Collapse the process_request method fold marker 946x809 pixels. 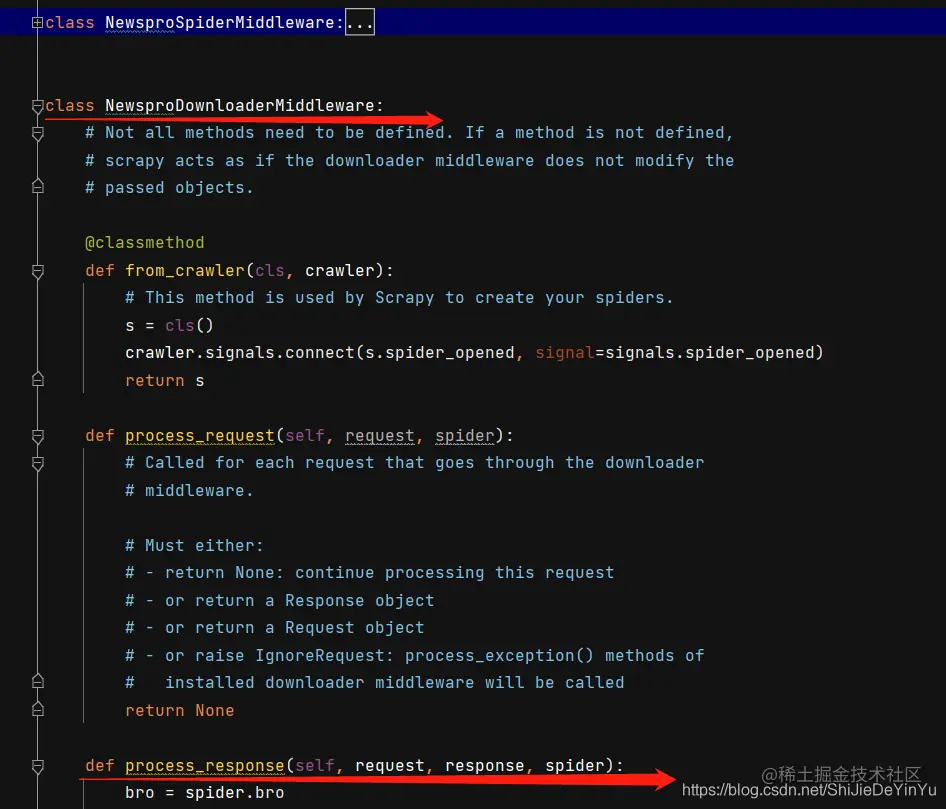pyautogui.click(x=37, y=436)
